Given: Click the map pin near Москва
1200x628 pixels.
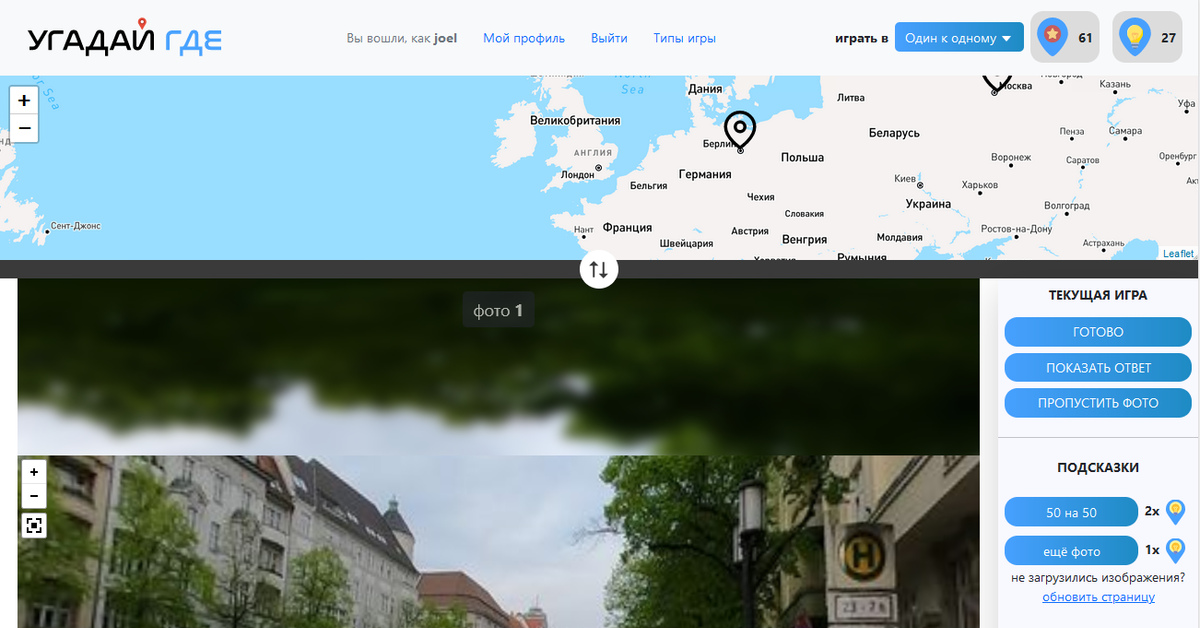Looking at the screenshot, I should pyautogui.click(x=996, y=84).
